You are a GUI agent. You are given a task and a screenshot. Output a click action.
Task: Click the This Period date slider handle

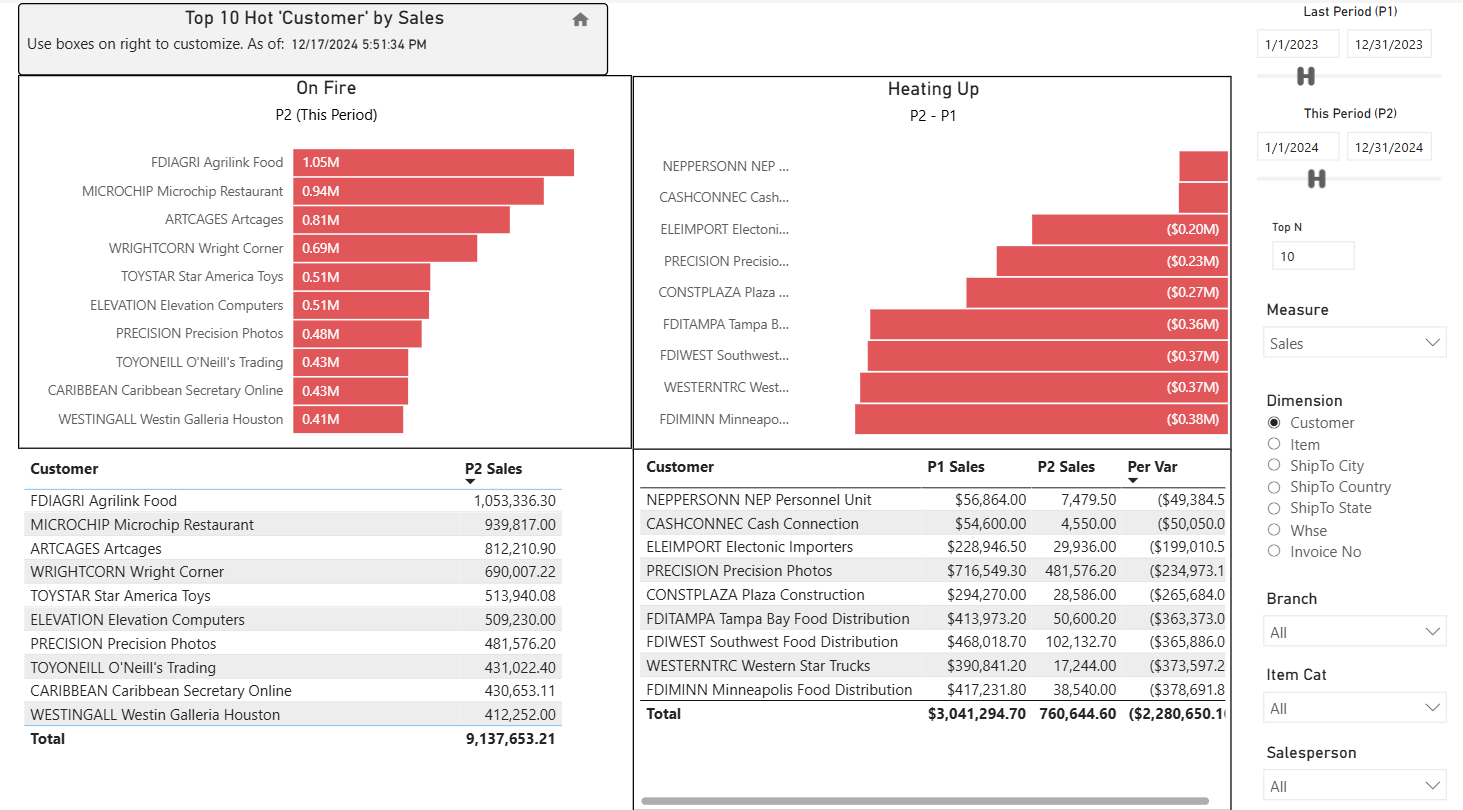click(1317, 179)
